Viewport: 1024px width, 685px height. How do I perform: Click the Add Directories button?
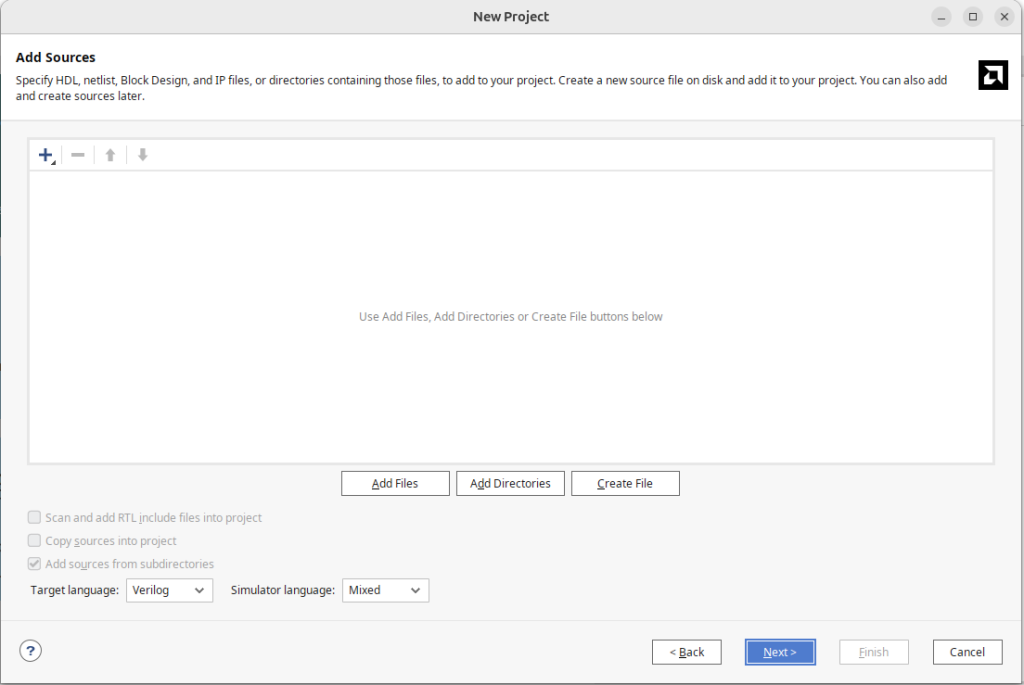pyautogui.click(x=510, y=483)
